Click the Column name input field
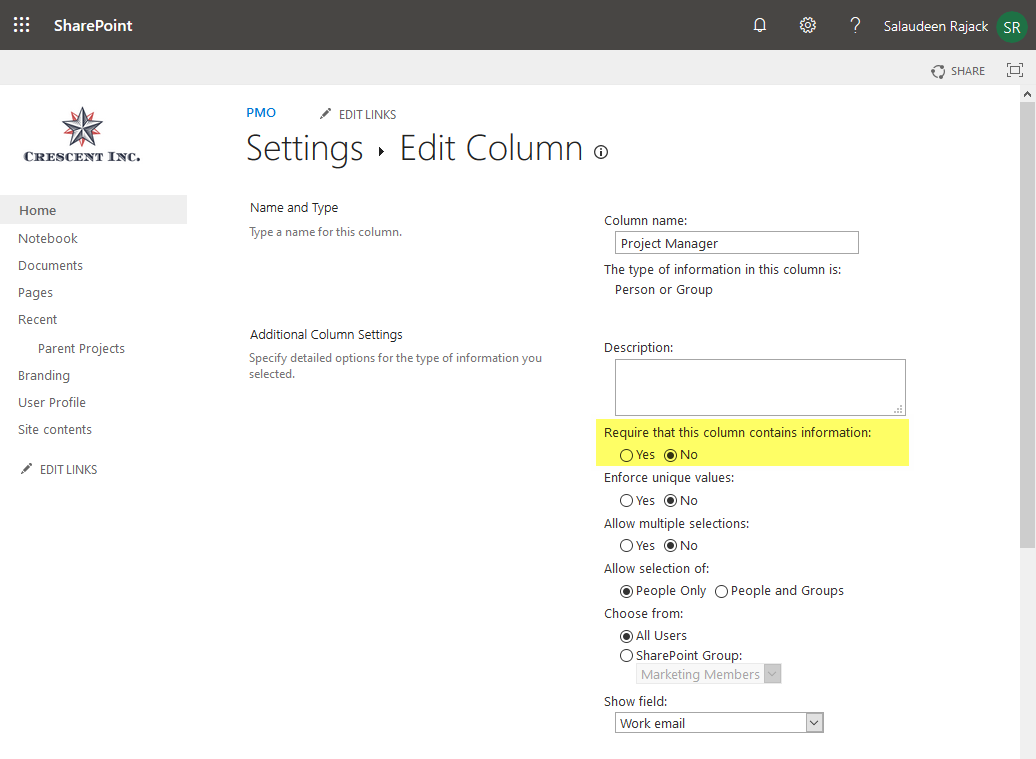 736,242
